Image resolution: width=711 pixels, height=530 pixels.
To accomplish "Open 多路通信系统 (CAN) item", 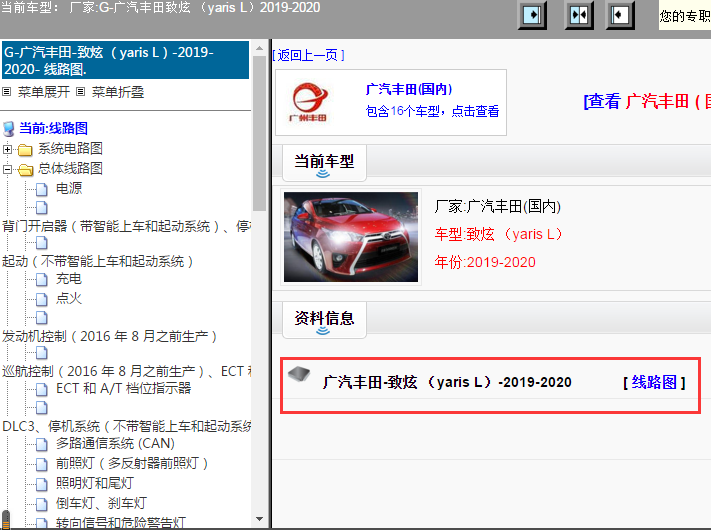I will click(115, 443).
